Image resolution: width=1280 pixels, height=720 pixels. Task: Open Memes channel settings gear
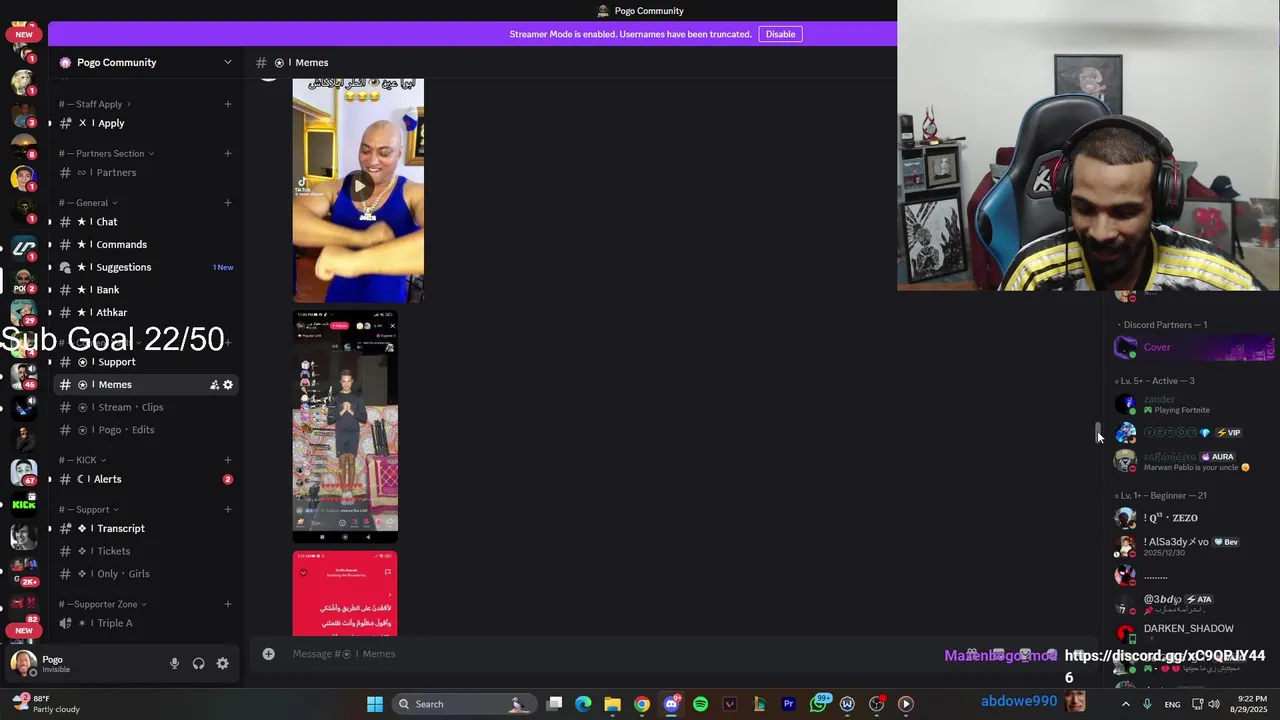[x=228, y=385]
